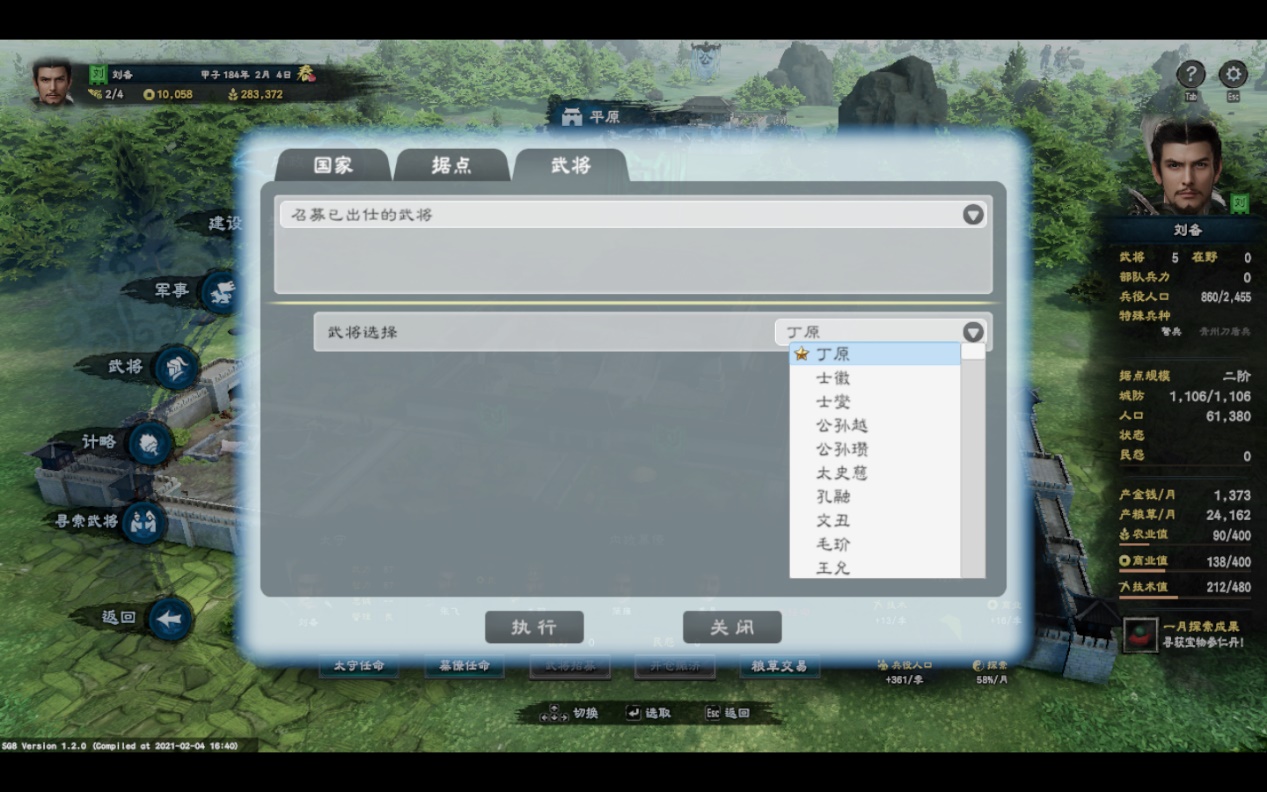Switch to the 据点 tab
This screenshot has height=792, width=1267.
coord(453,167)
